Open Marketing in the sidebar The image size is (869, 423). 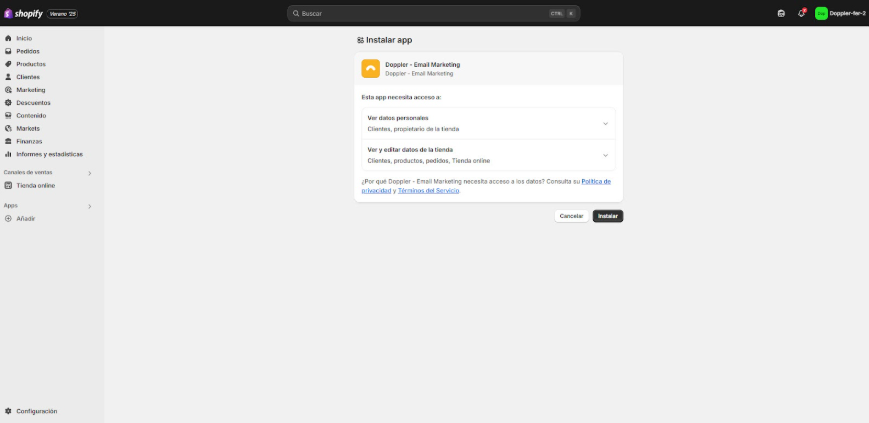pyautogui.click(x=30, y=90)
